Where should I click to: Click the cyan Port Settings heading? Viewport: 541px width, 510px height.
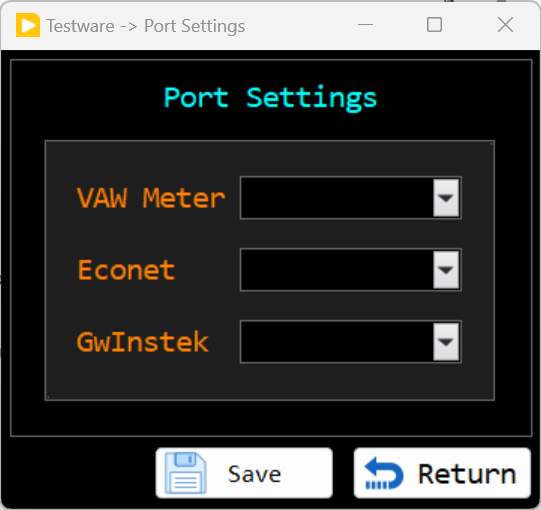point(270,99)
